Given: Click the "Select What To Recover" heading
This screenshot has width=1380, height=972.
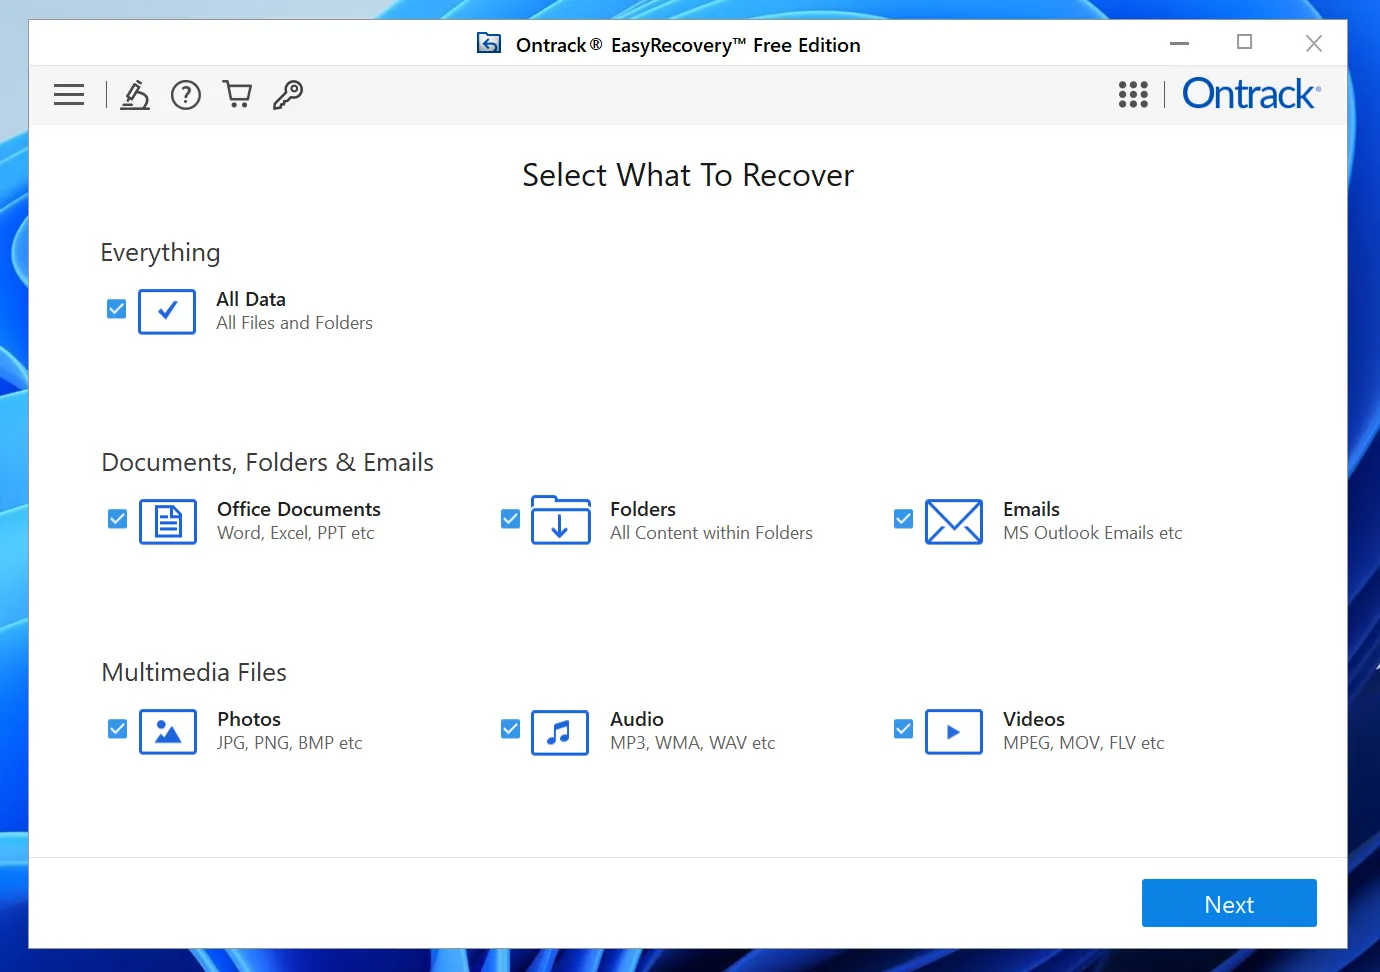Looking at the screenshot, I should [688, 175].
